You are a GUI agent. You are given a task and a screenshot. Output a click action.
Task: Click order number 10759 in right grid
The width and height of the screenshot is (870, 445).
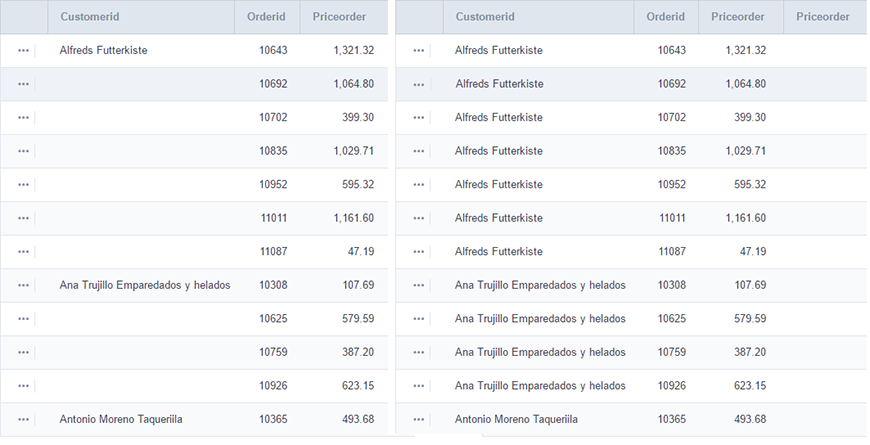coord(672,353)
